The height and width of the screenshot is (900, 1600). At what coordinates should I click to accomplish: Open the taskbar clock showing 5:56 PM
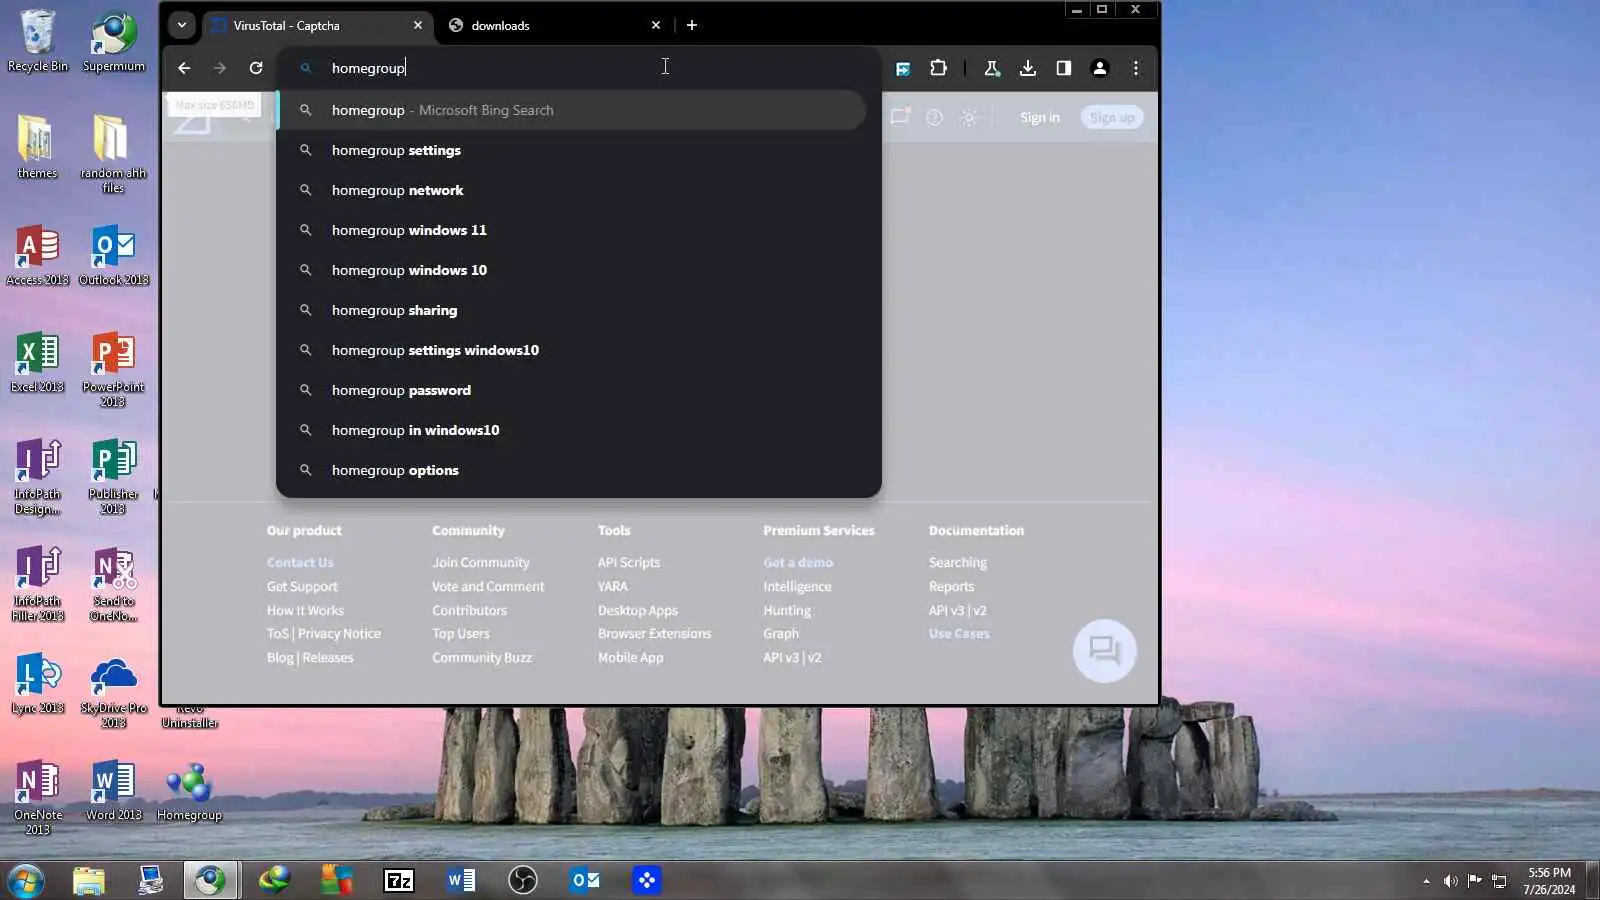click(1549, 881)
